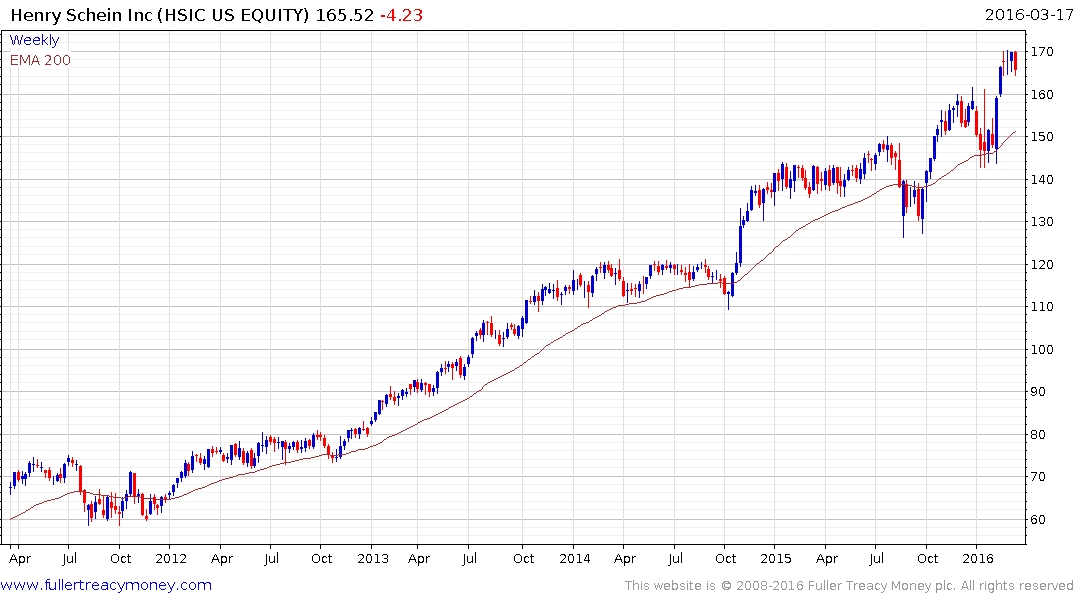
Task: Click the 2012 year label on time axis
Action: pos(171,558)
